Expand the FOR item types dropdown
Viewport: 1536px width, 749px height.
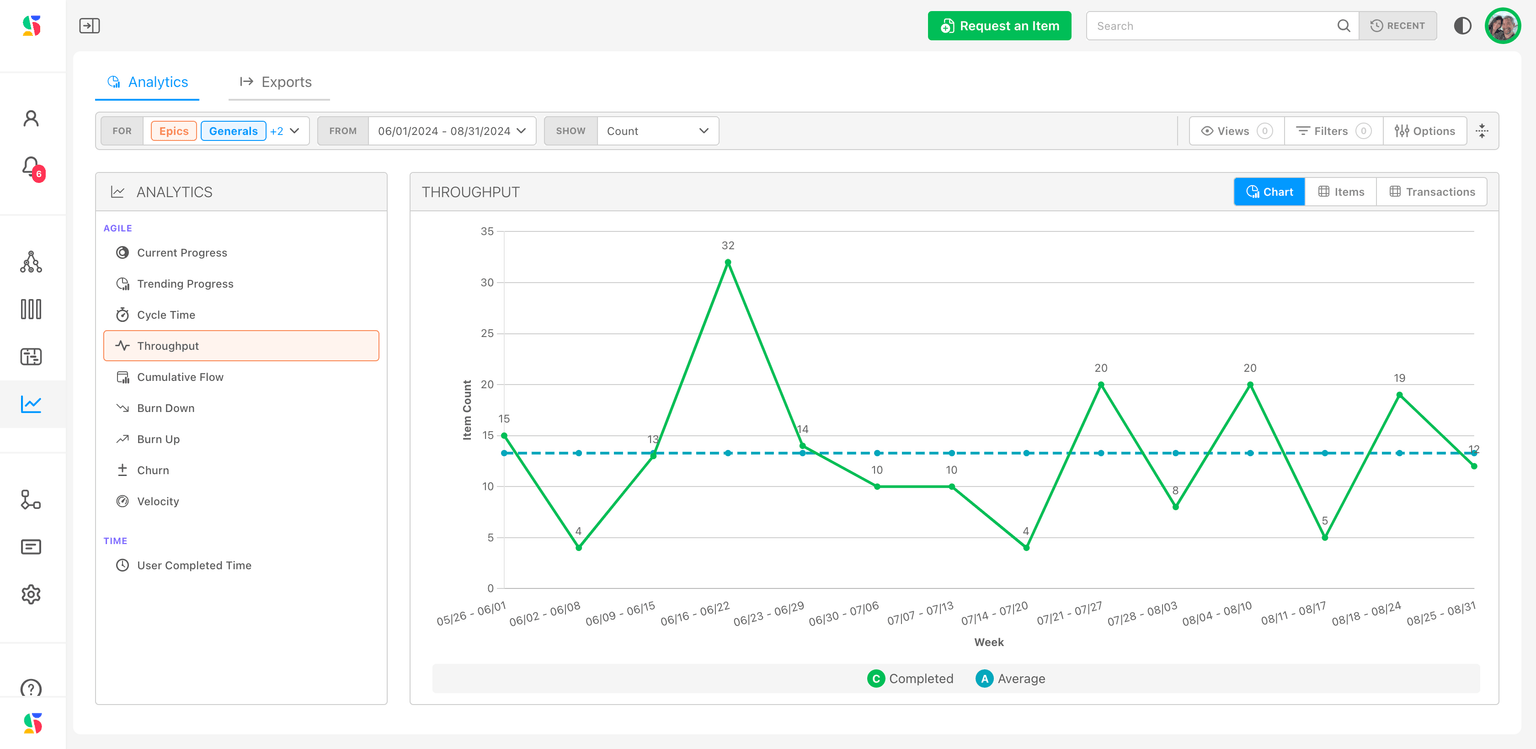pyautogui.click(x=294, y=131)
